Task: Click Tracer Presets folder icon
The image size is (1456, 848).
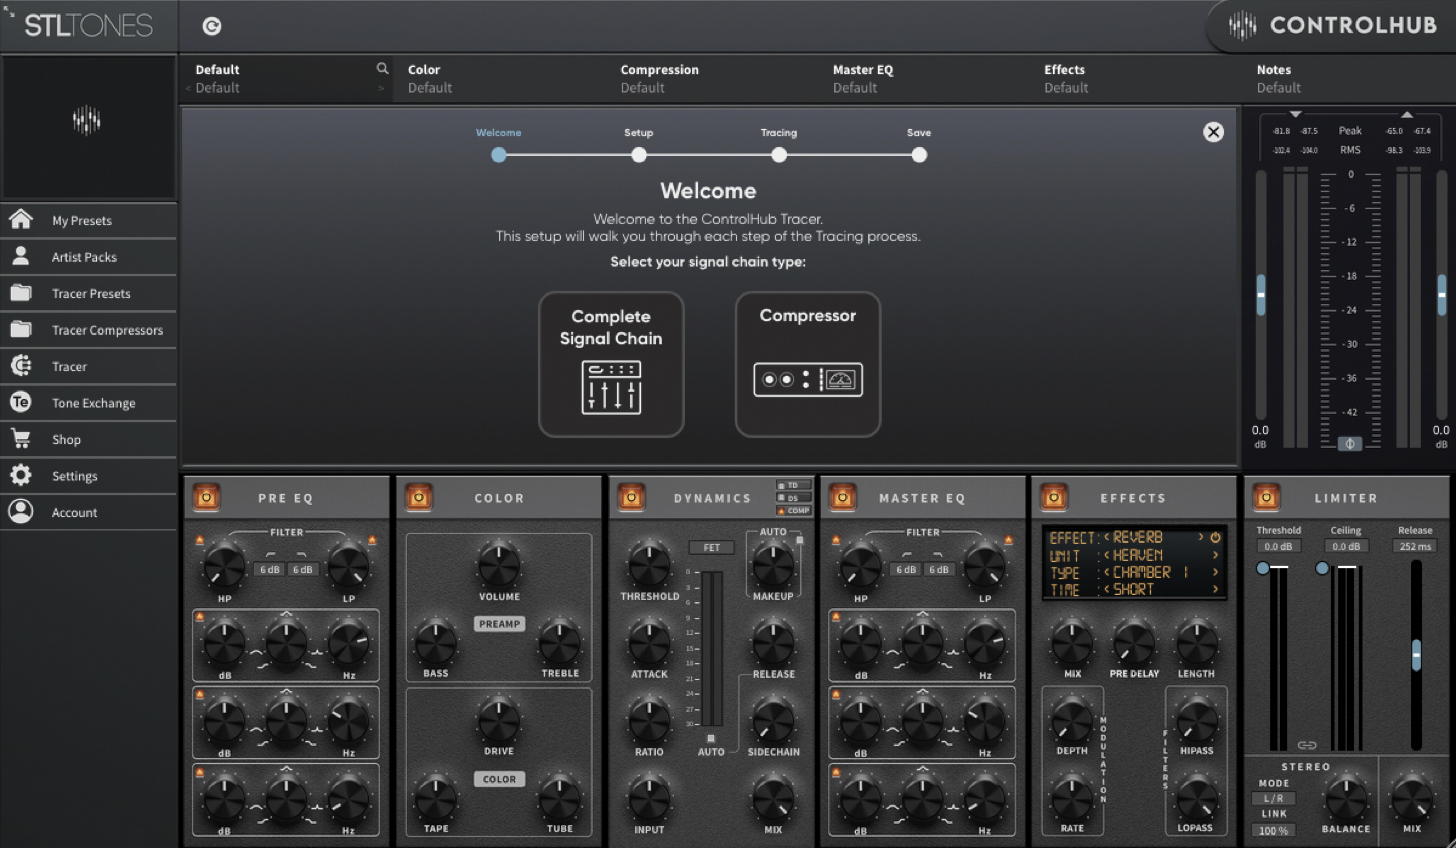Action: pos(21,293)
